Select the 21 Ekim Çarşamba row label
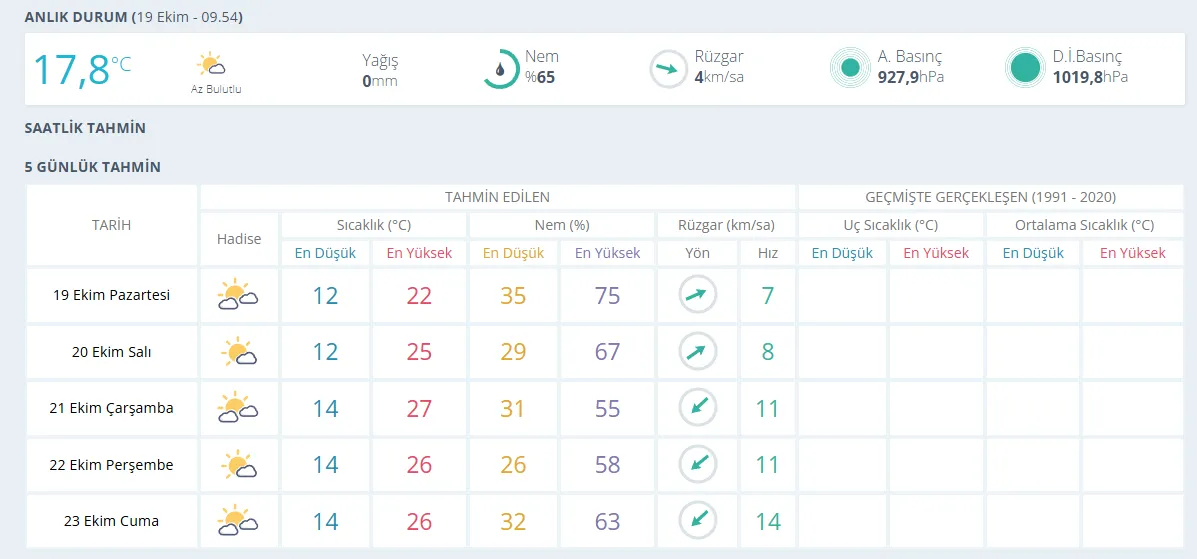Image resolution: width=1197 pixels, height=559 pixels. coord(111,408)
